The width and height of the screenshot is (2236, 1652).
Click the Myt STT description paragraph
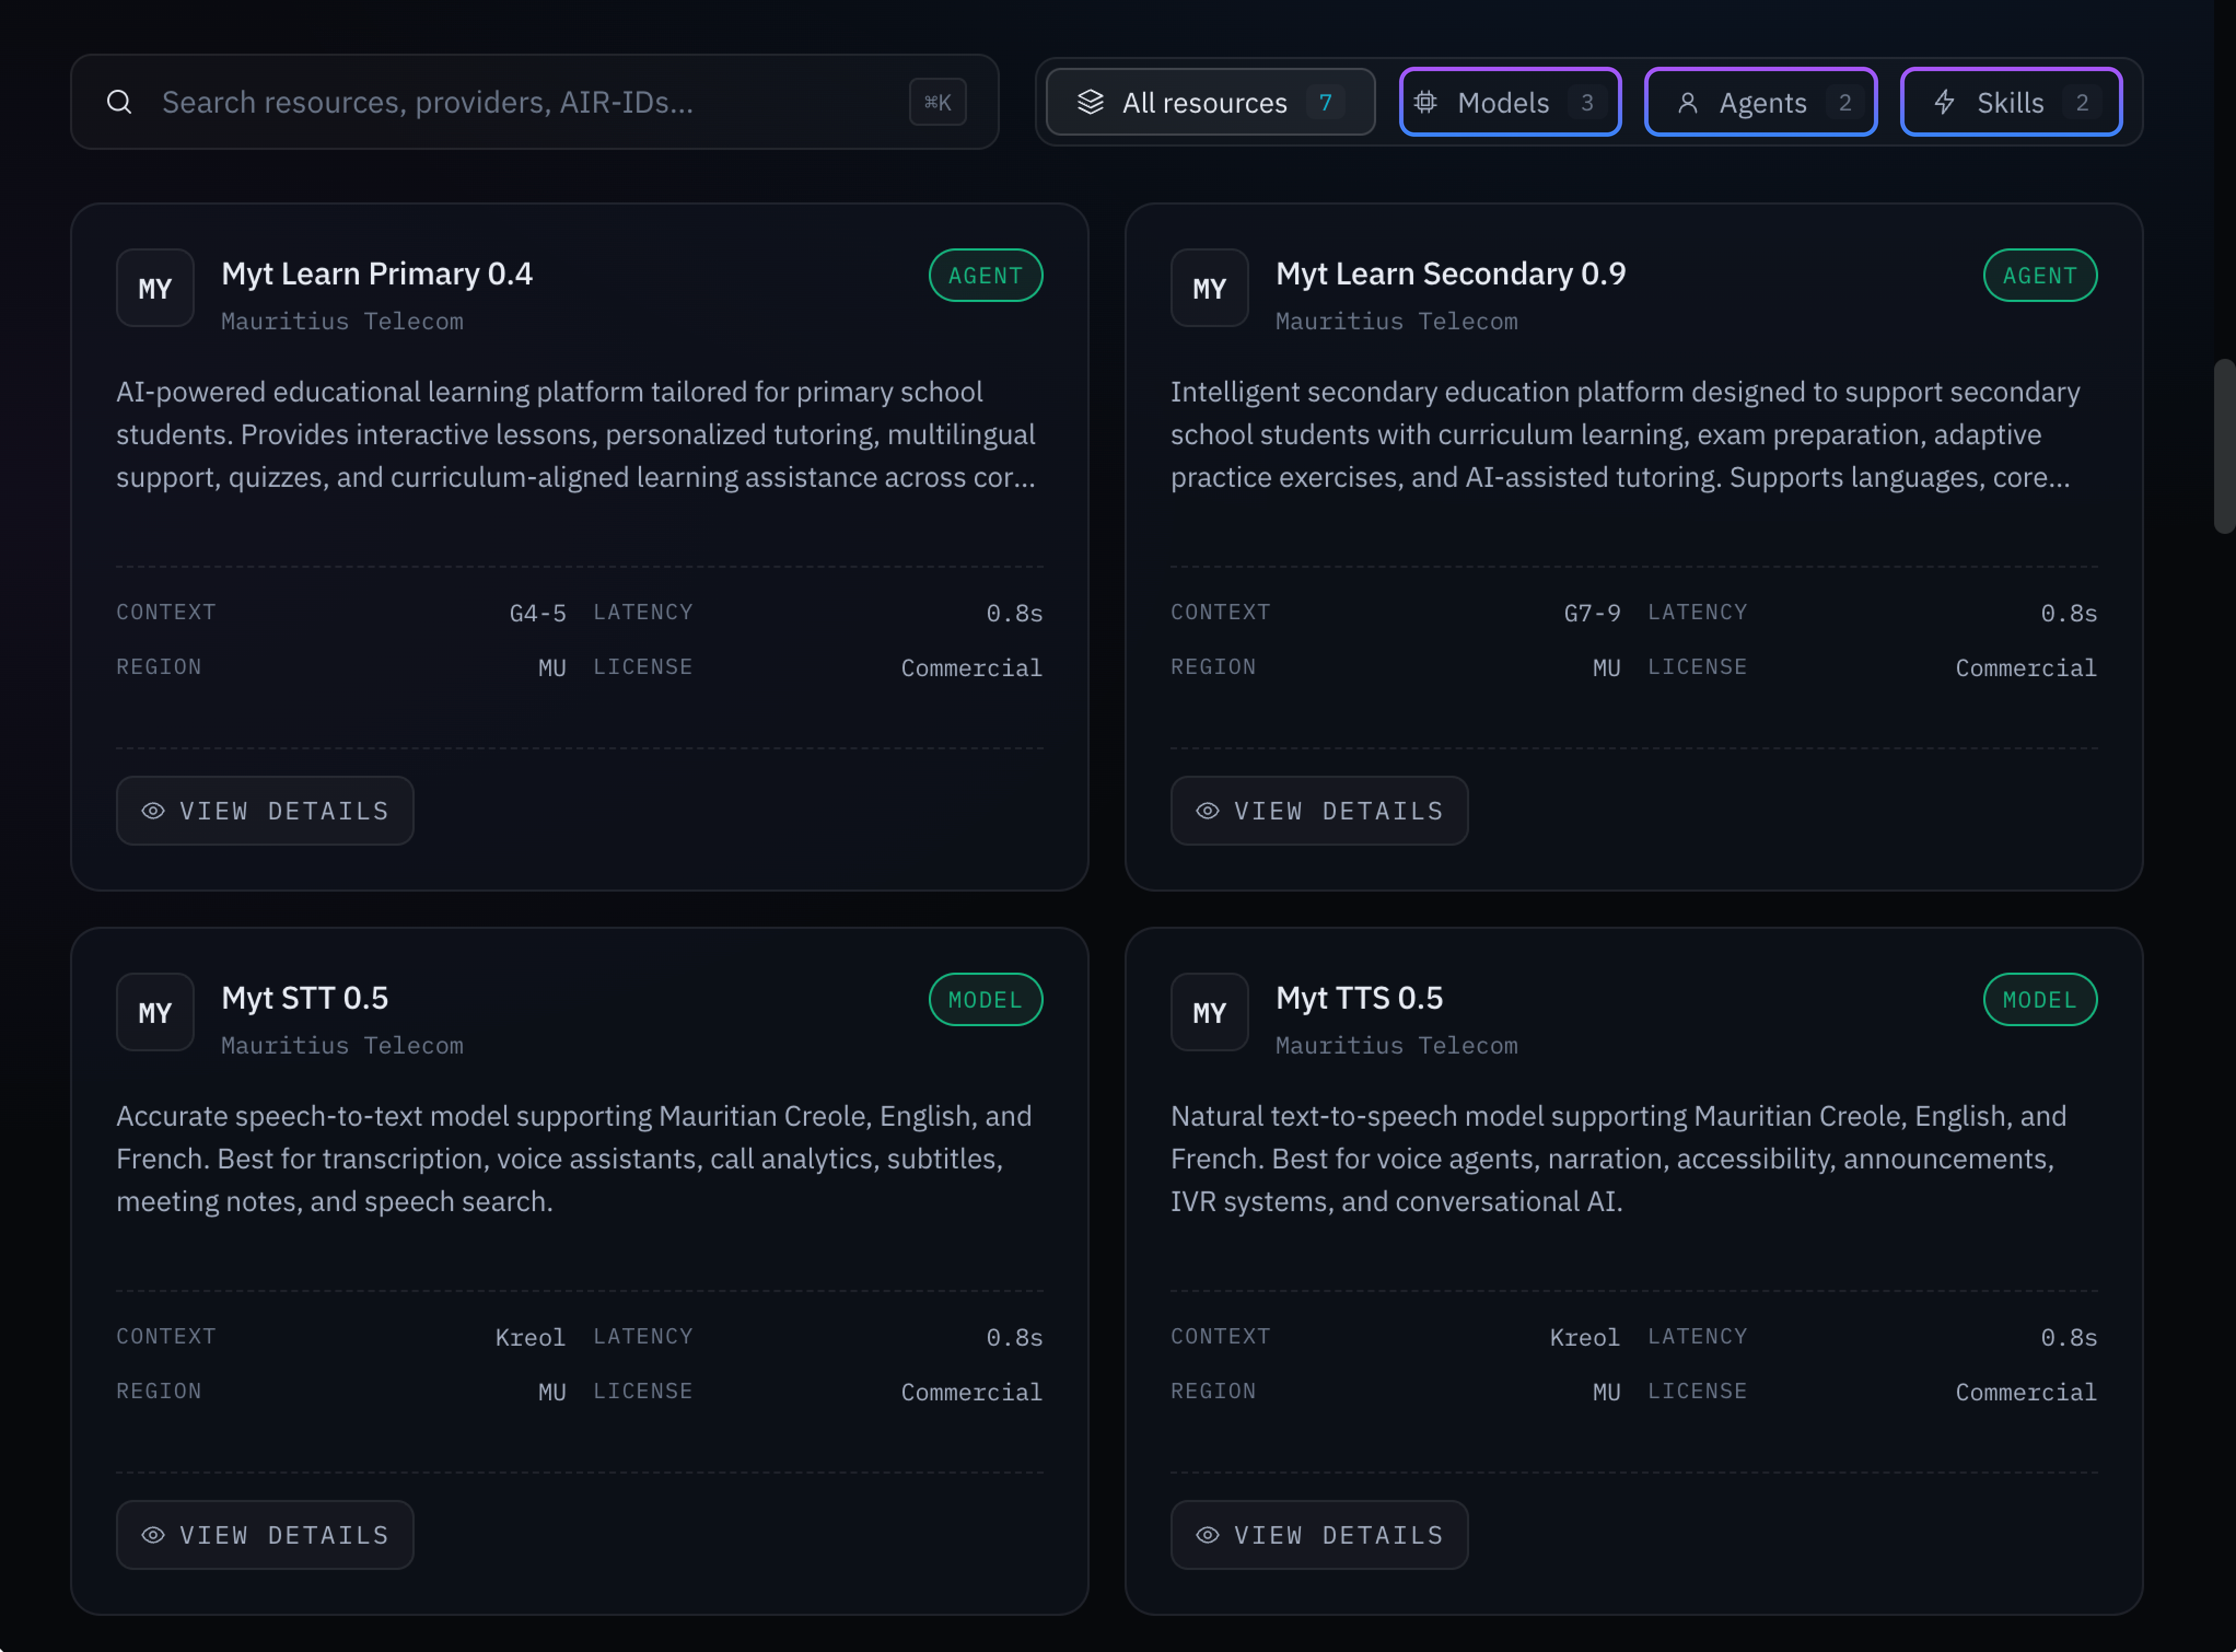point(574,1158)
